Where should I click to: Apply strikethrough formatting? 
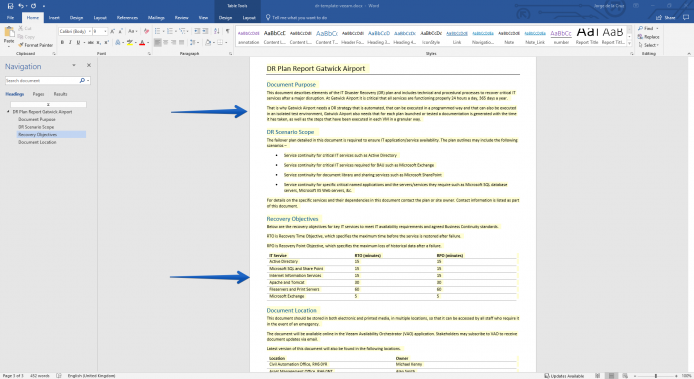click(90, 43)
